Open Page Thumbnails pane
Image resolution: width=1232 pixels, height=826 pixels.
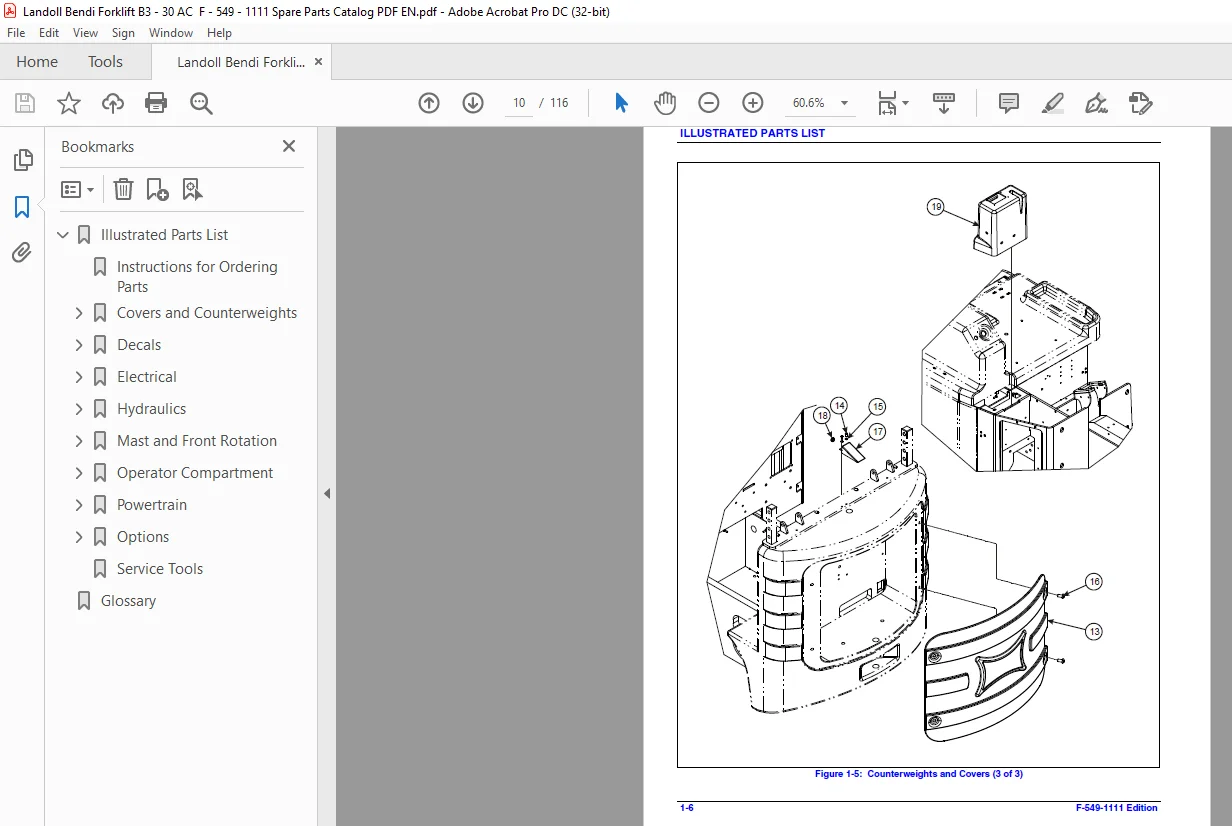click(x=22, y=160)
